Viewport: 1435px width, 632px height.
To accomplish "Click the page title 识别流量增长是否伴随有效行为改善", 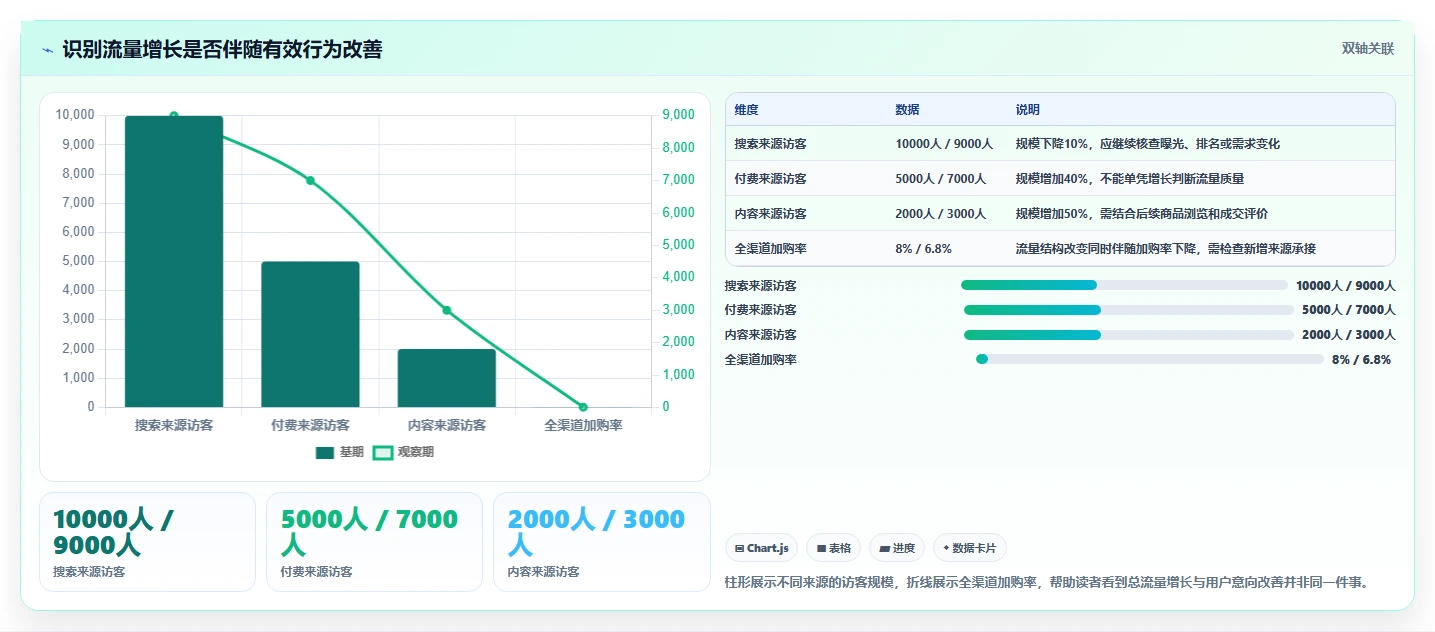I will pyautogui.click(x=222, y=49).
